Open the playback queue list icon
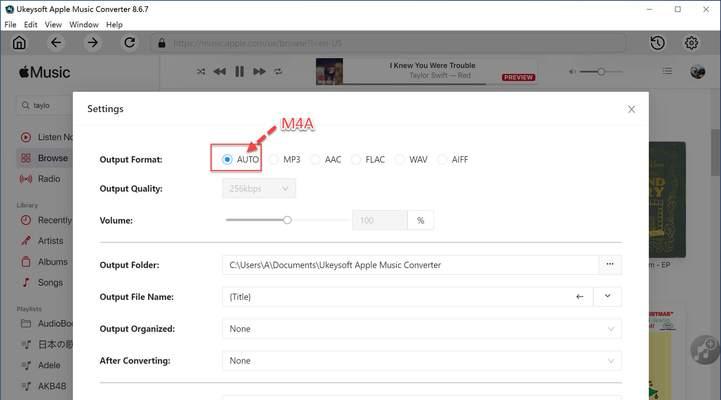The image size is (721, 400). pos(667,71)
